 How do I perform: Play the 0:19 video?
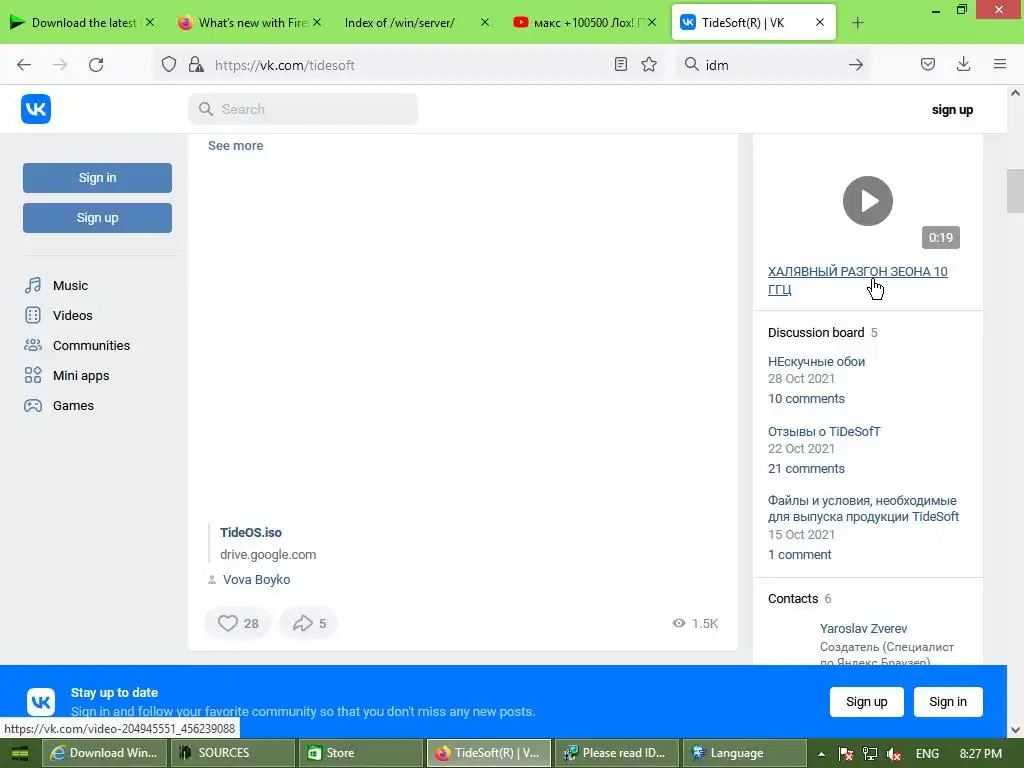click(x=867, y=200)
